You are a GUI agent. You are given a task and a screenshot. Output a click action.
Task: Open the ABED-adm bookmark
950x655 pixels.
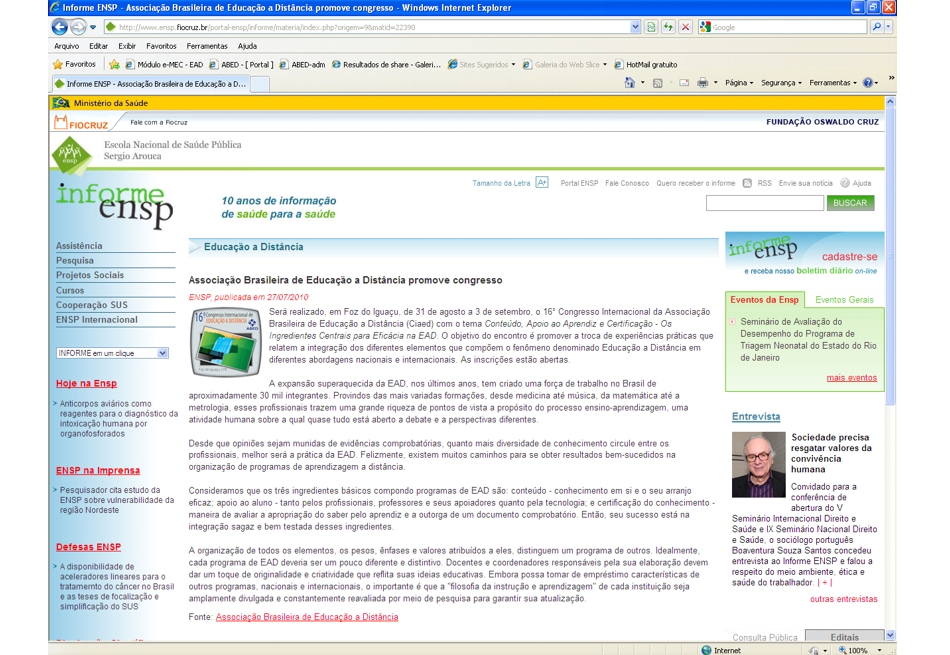(302, 64)
